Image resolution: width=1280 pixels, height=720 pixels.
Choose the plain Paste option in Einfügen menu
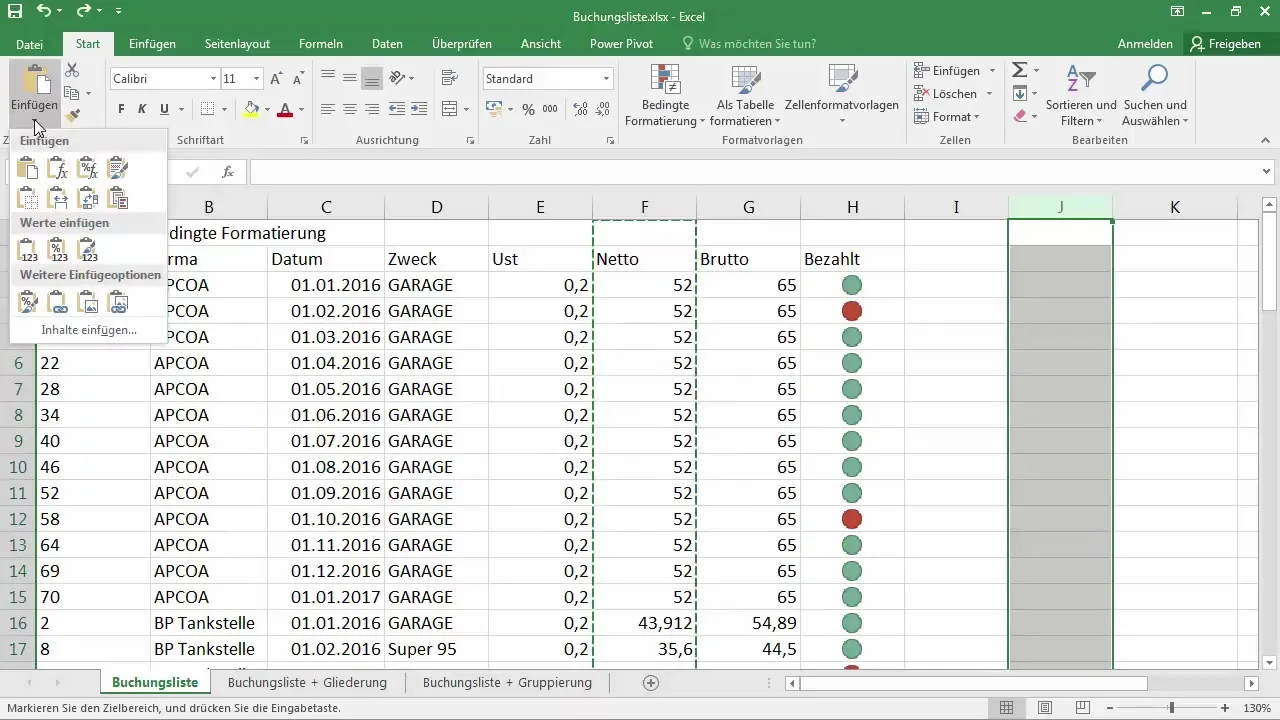pyautogui.click(x=29, y=169)
